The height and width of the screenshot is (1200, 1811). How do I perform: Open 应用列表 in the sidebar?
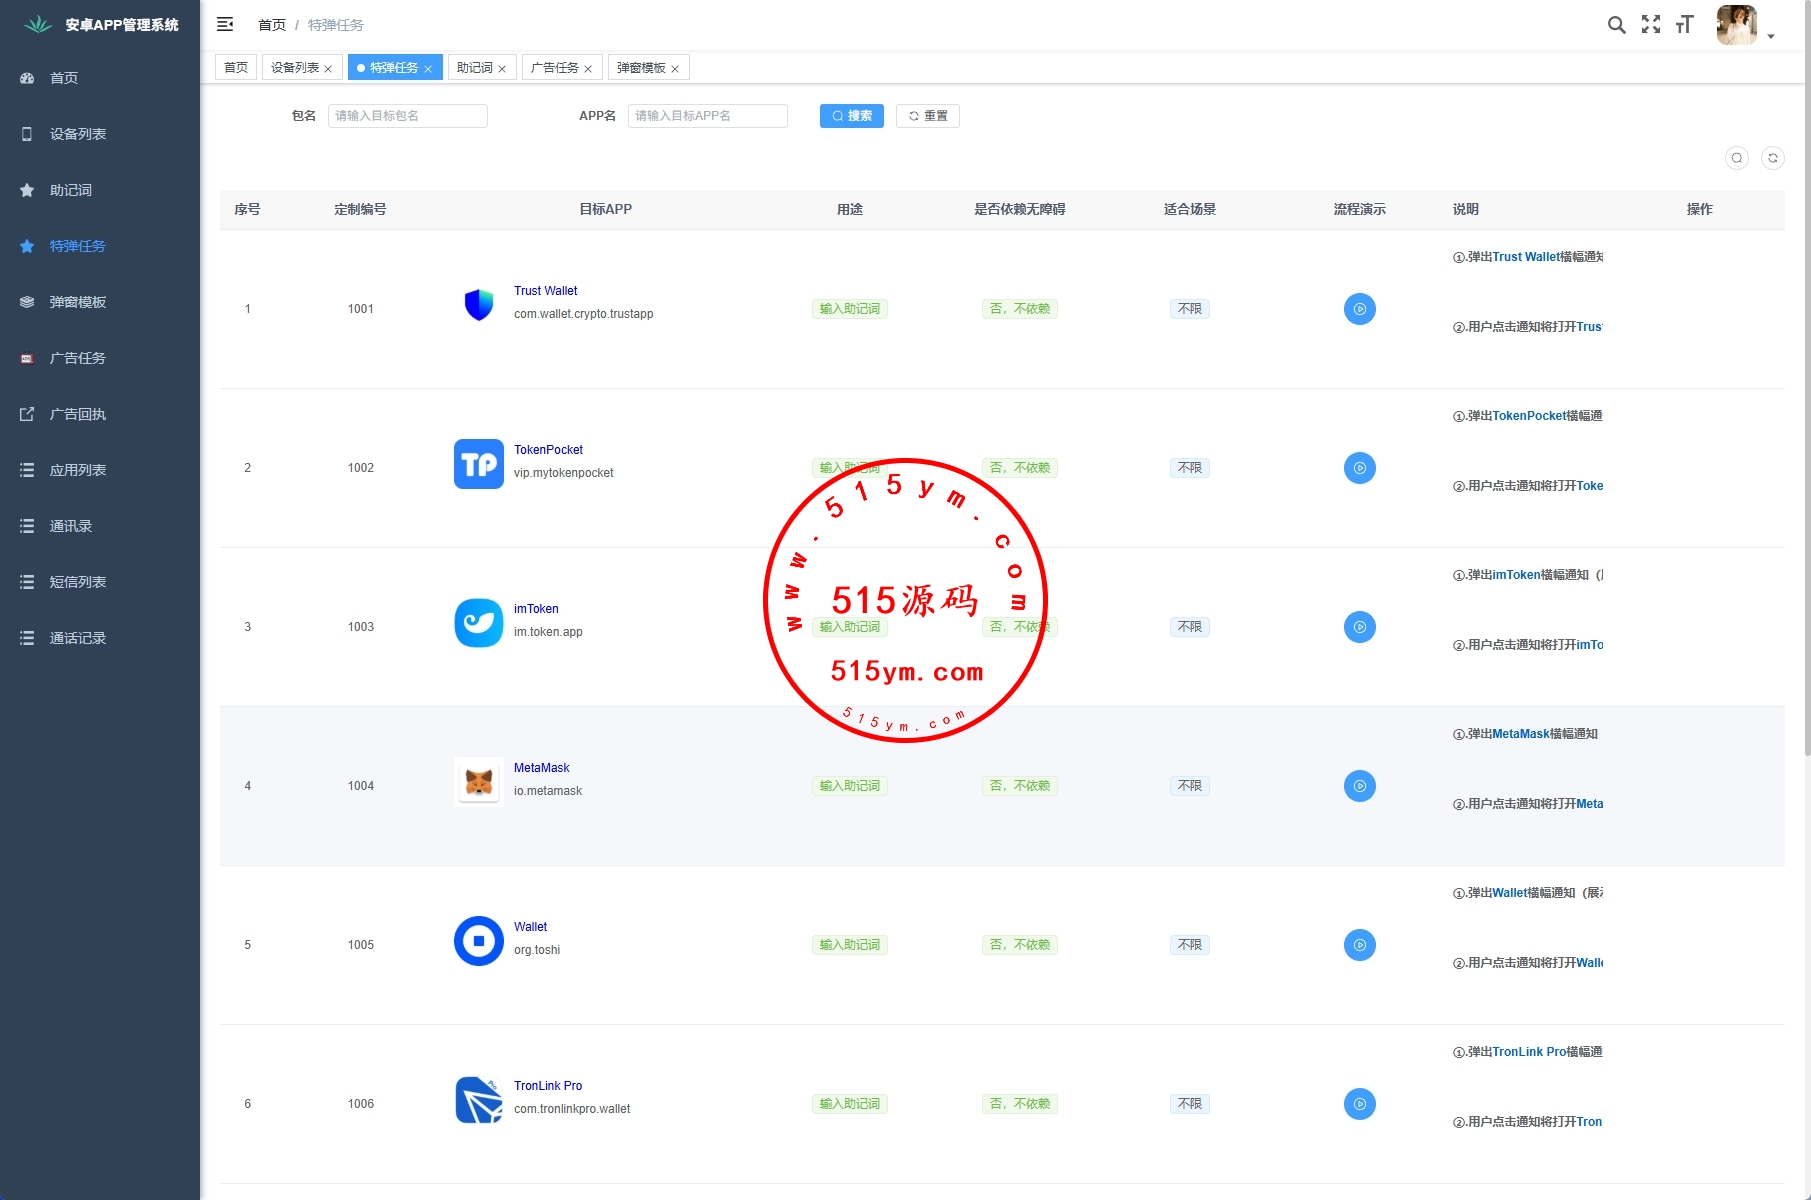pos(100,470)
